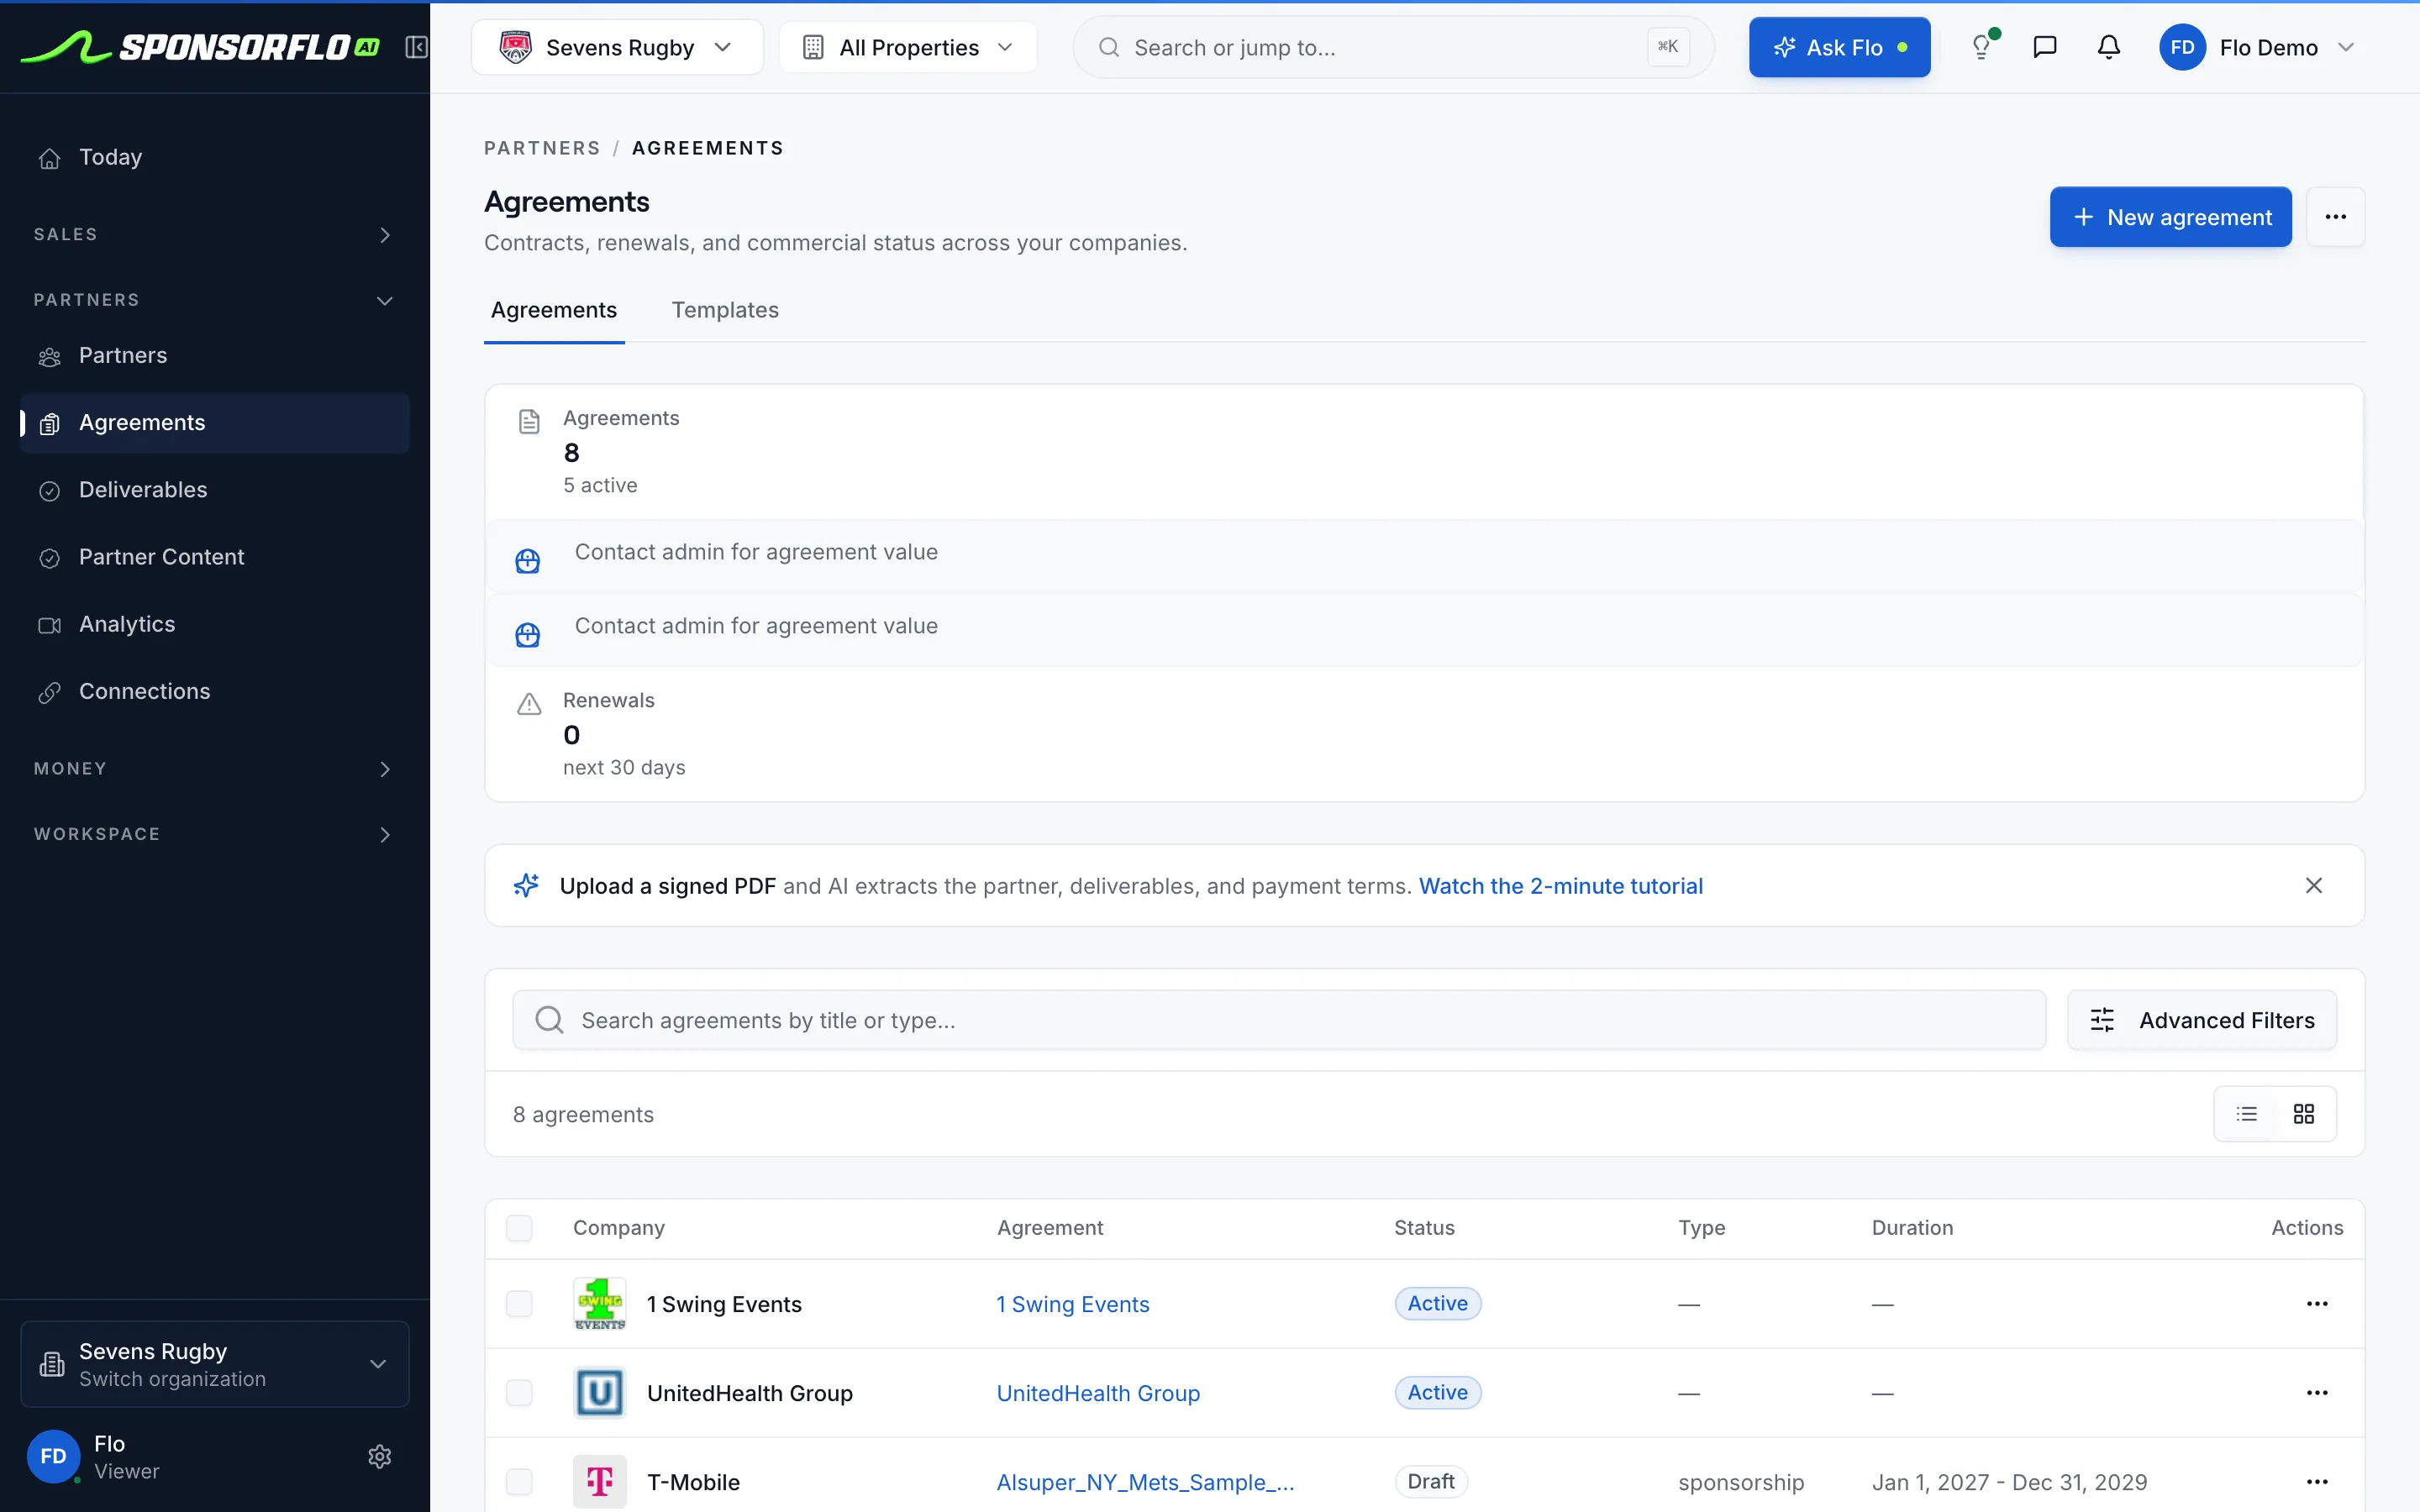Expand the SALES sidebar section
Screen dimensions: 2420x1512
213,235
